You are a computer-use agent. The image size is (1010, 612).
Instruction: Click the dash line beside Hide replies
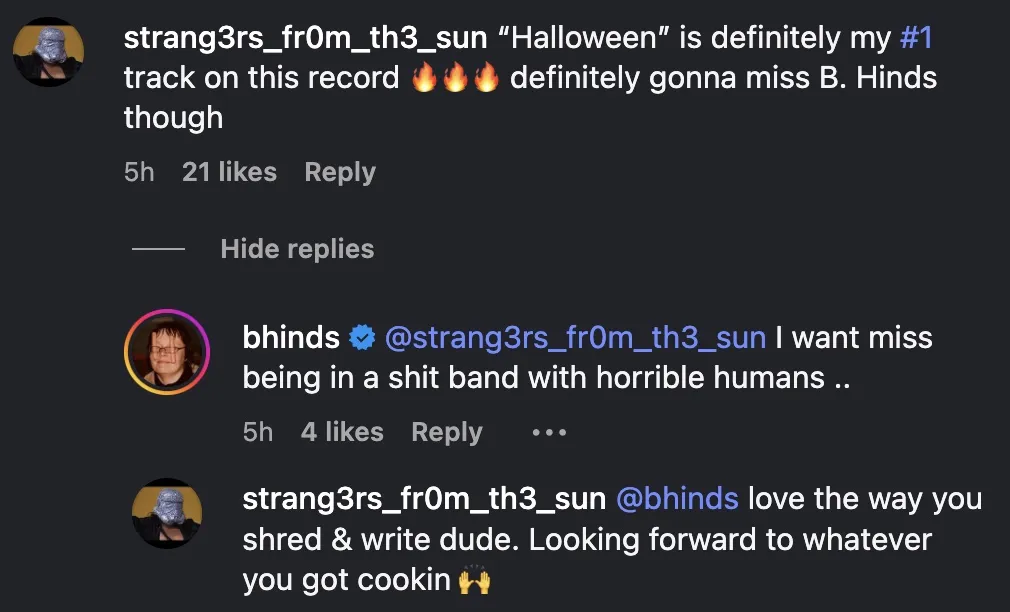click(158, 249)
